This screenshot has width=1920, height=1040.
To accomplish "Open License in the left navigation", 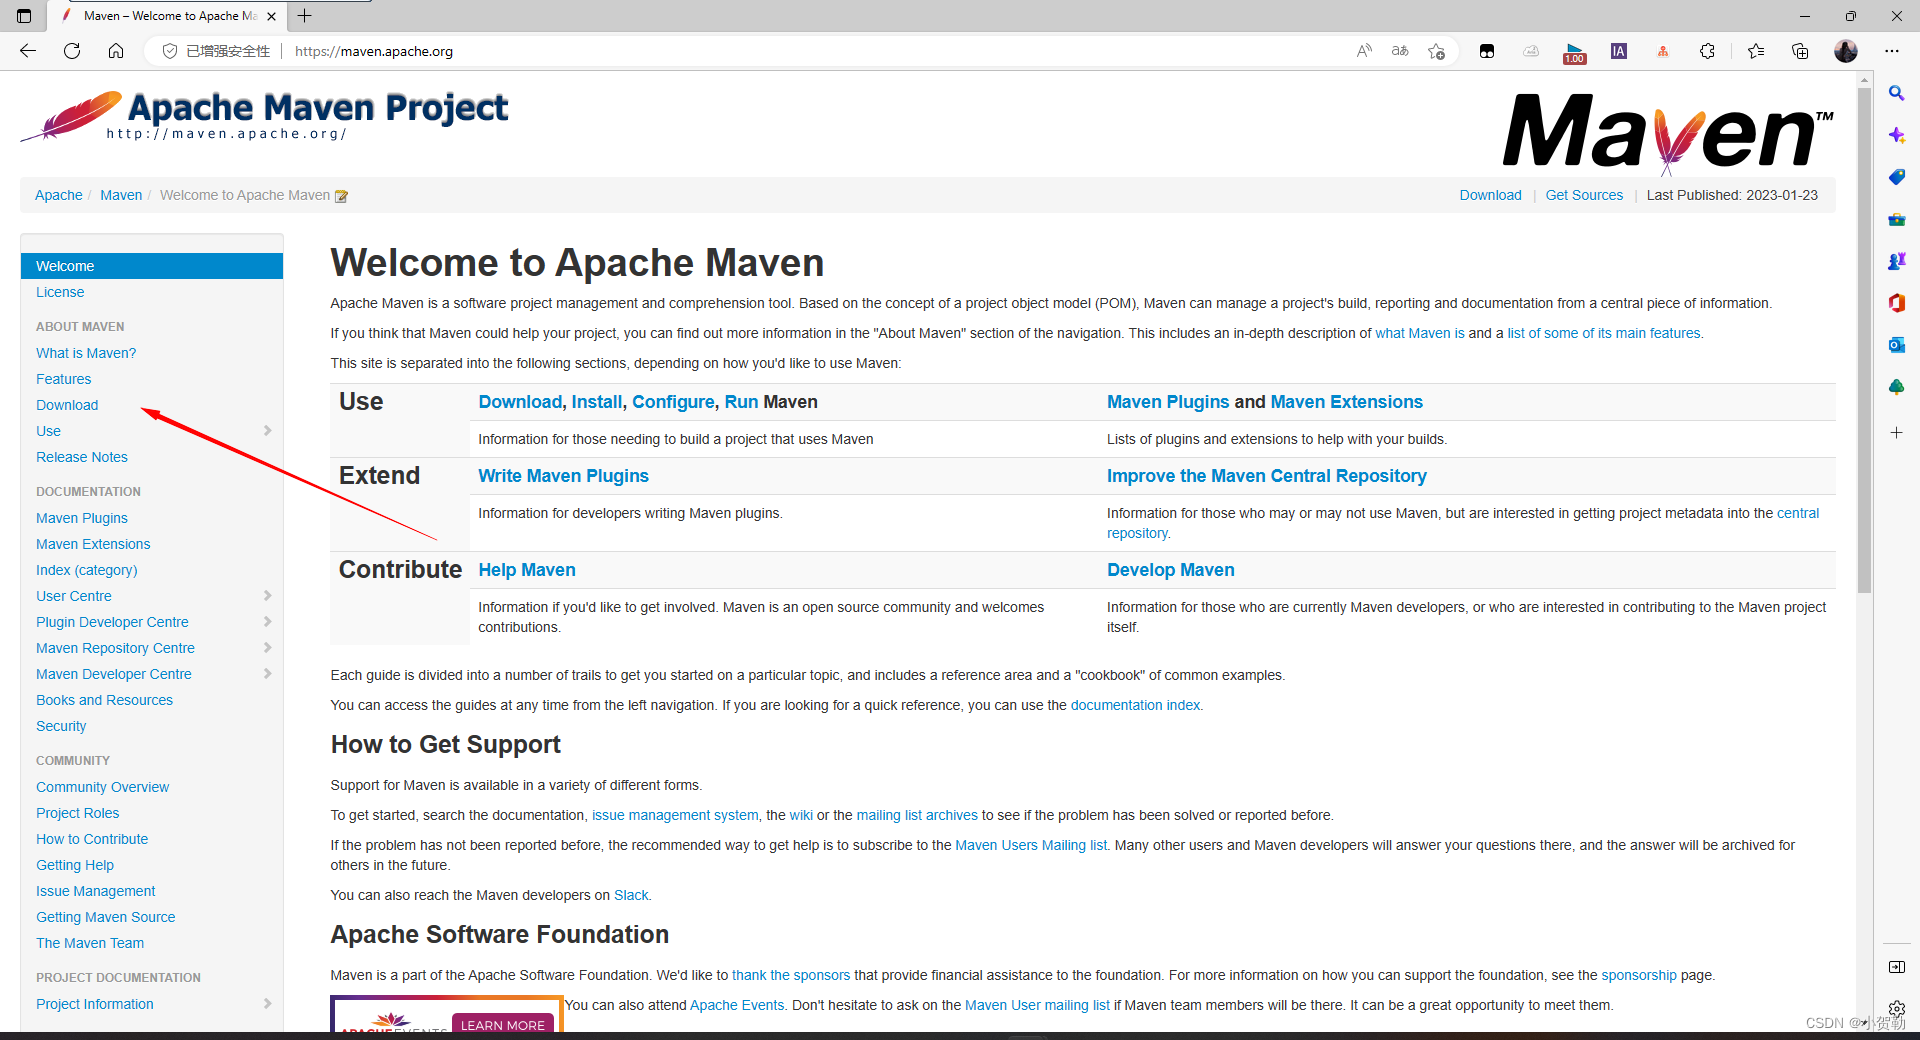I will [60, 292].
